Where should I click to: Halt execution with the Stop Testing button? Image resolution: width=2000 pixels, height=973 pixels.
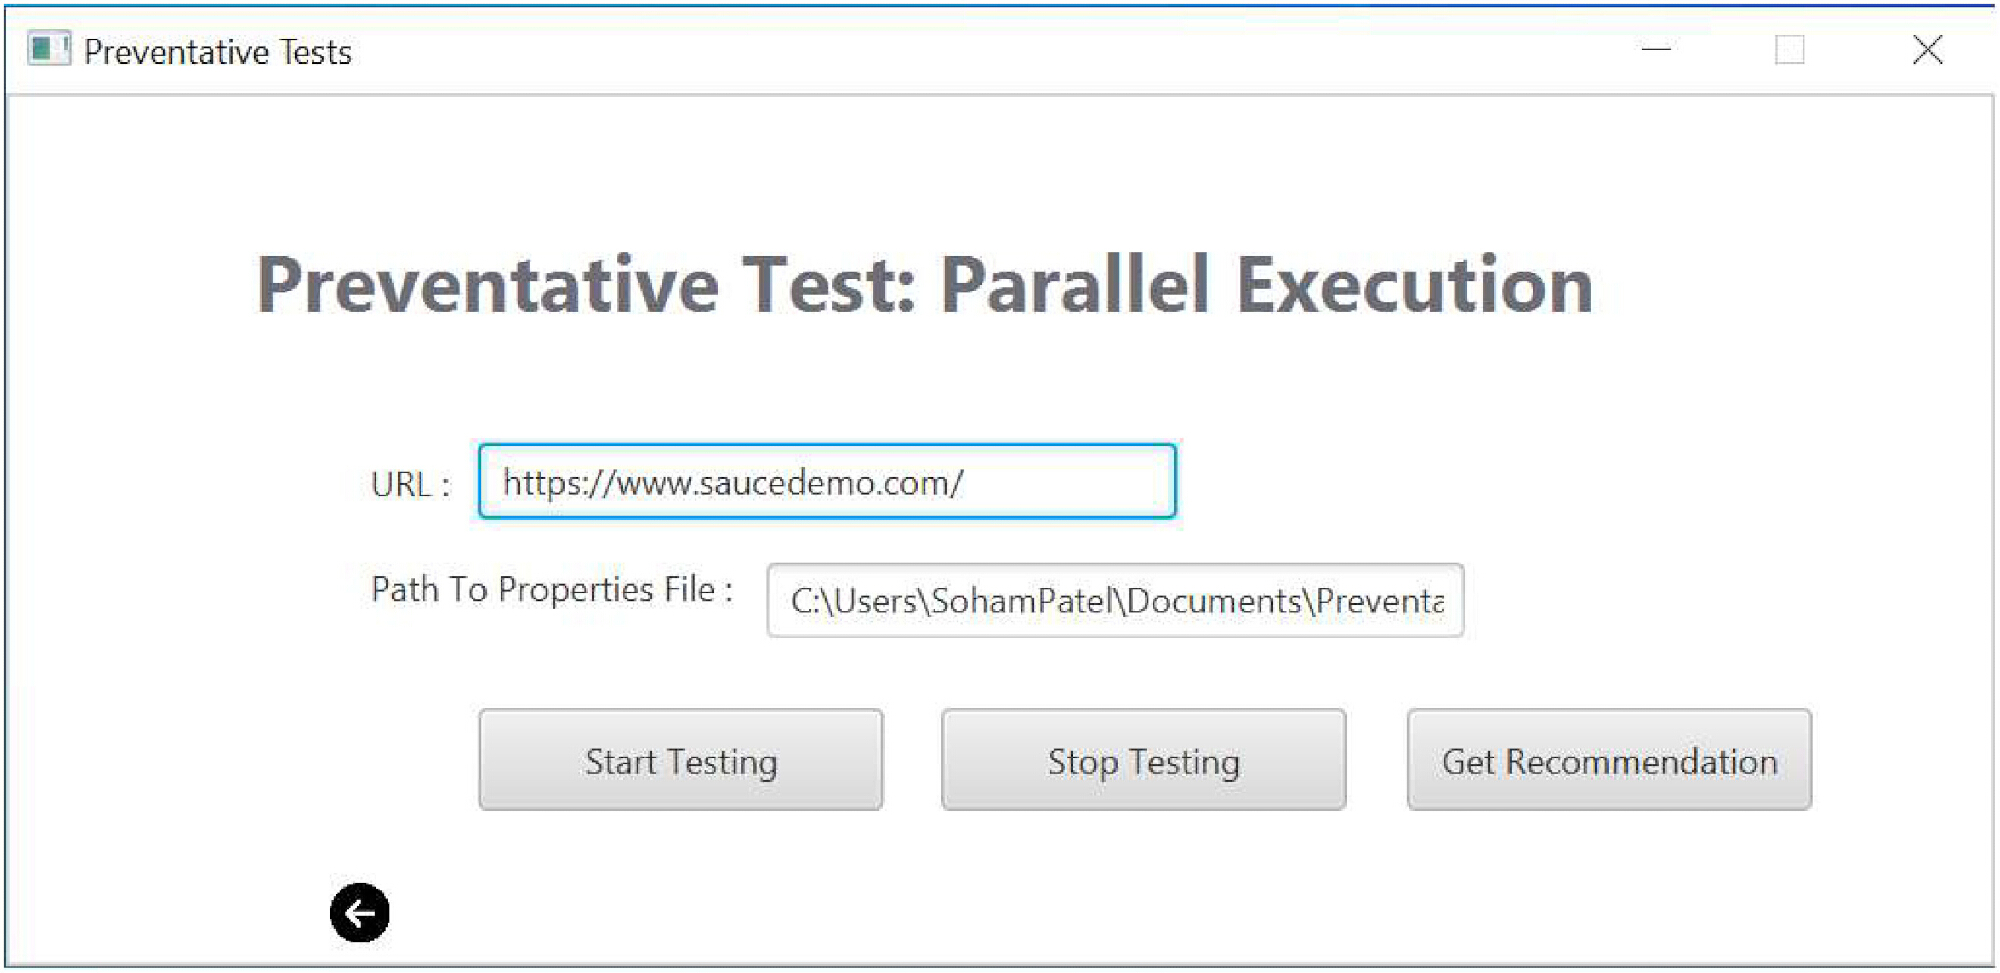(x=1144, y=760)
